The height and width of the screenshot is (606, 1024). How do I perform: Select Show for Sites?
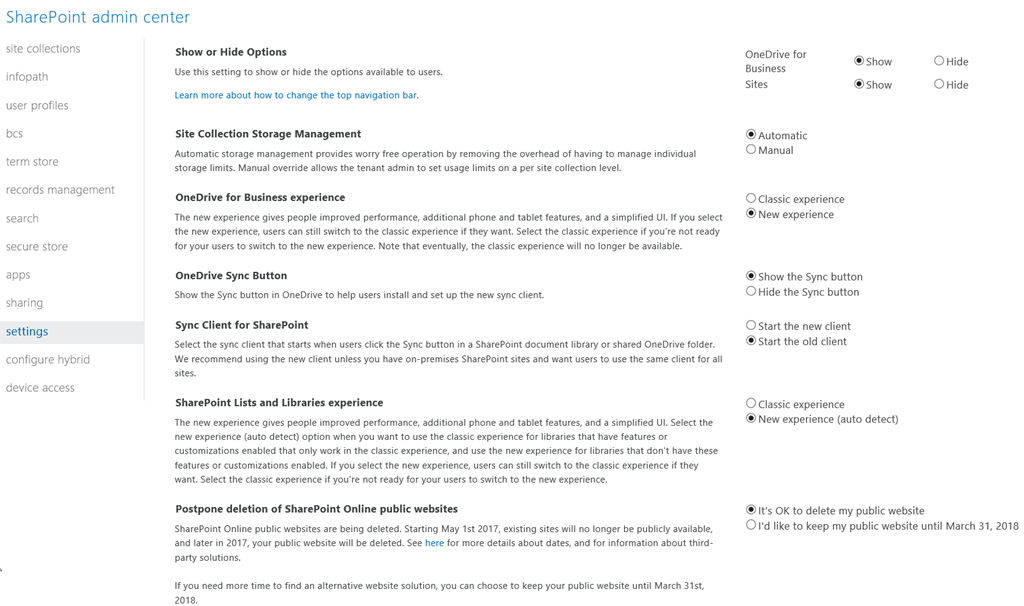click(x=859, y=85)
